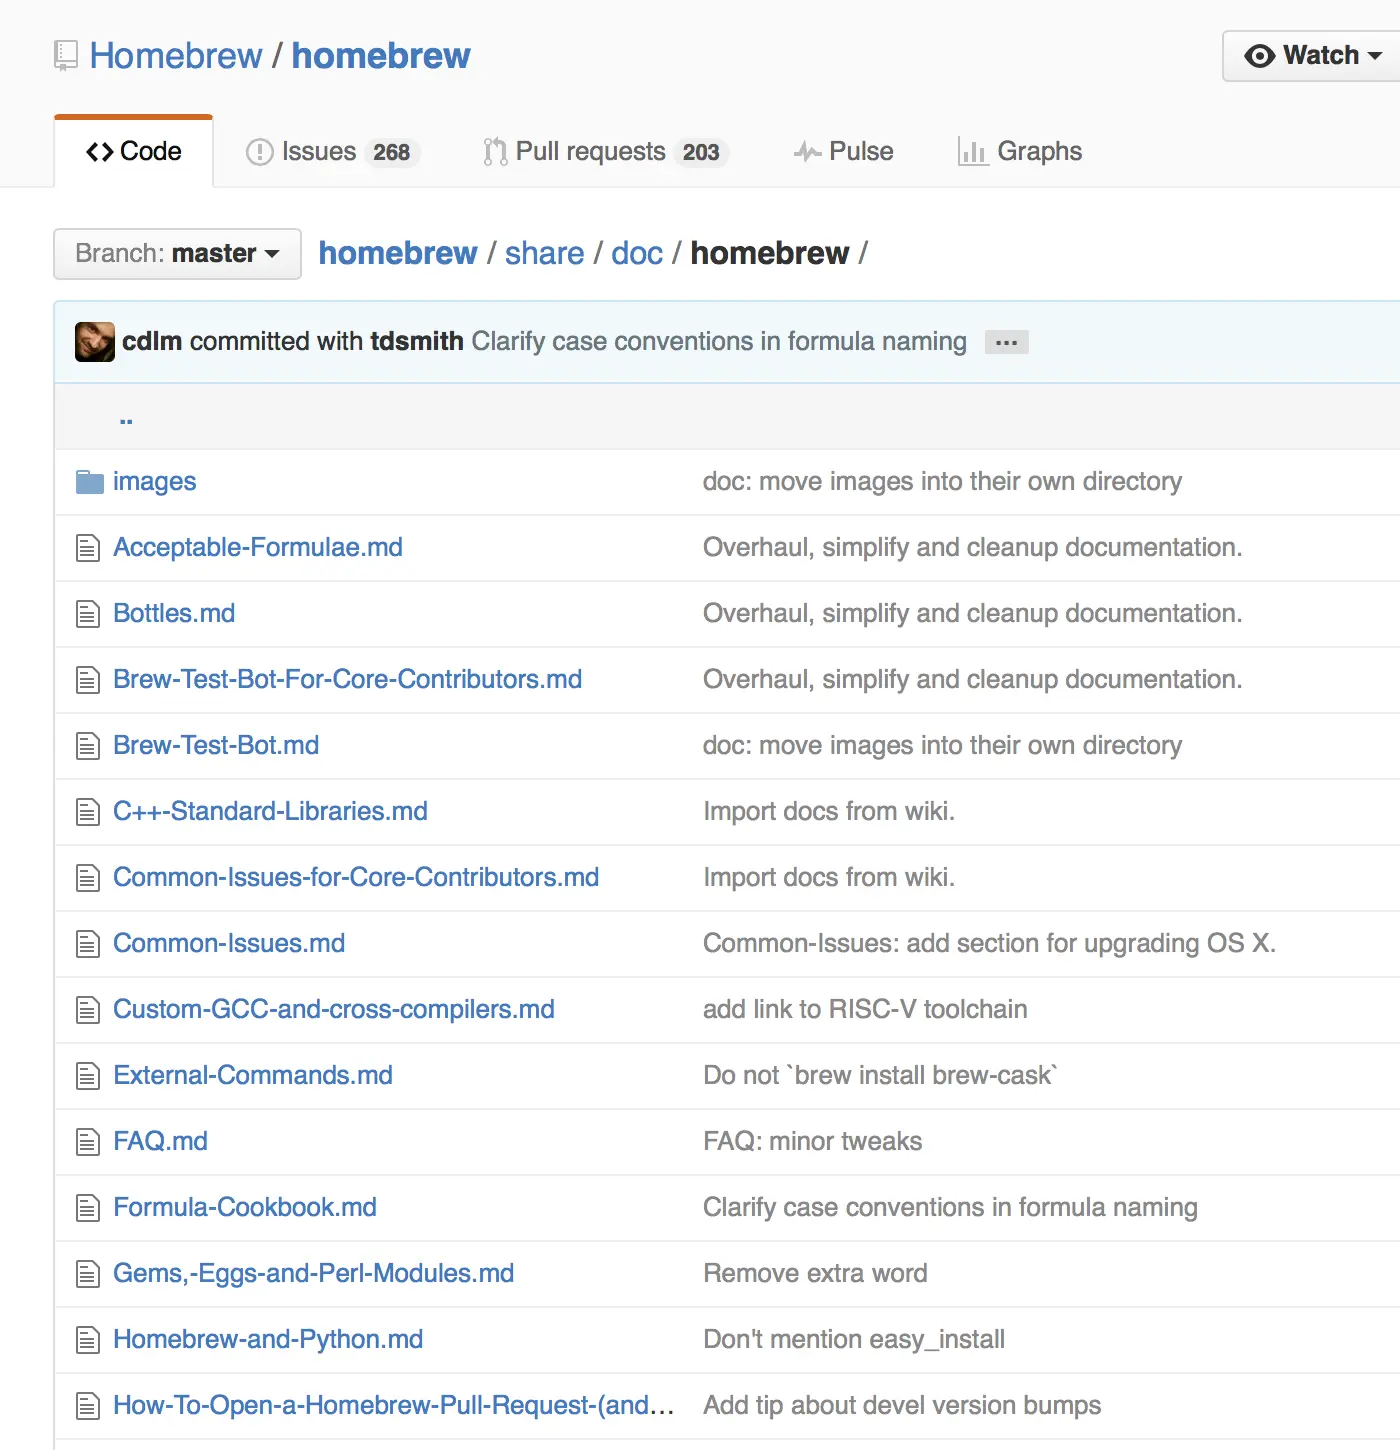
Task: Click the file icon beside Bottles.md
Action: tap(88, 614)
